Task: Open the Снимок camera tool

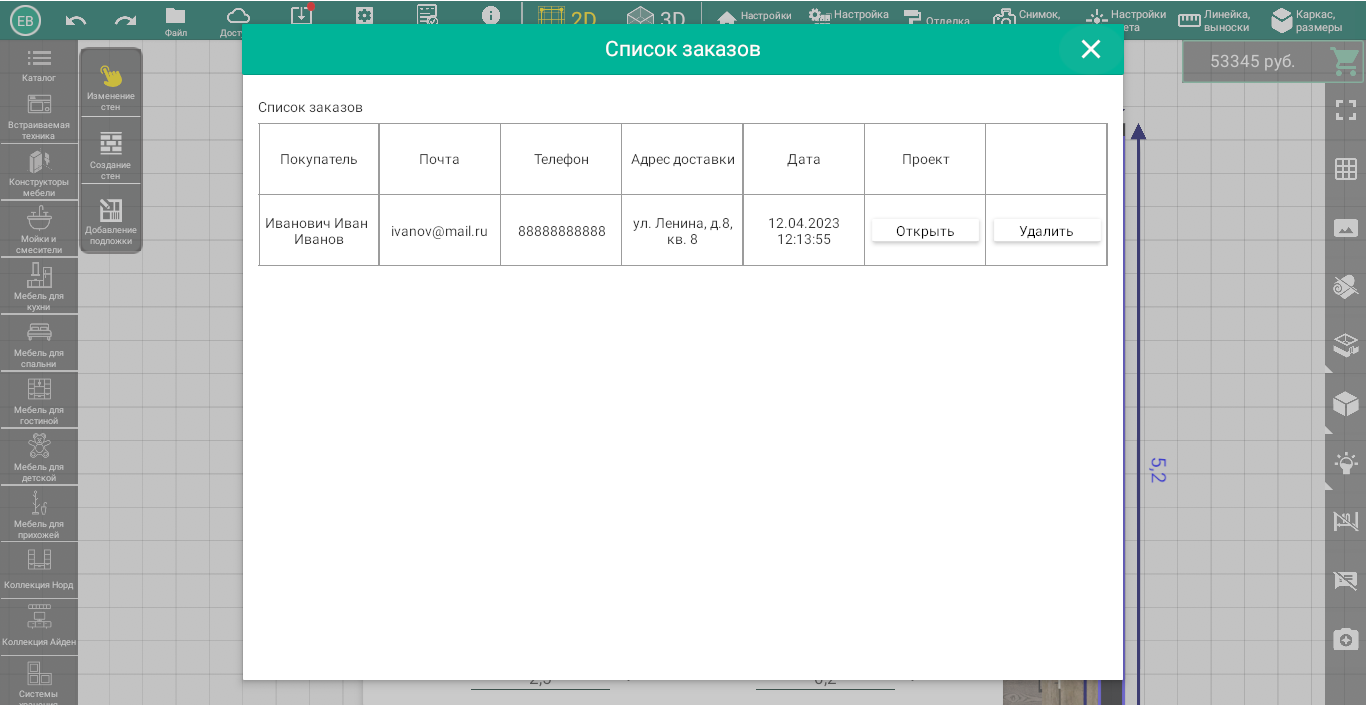Action: 1026,18
